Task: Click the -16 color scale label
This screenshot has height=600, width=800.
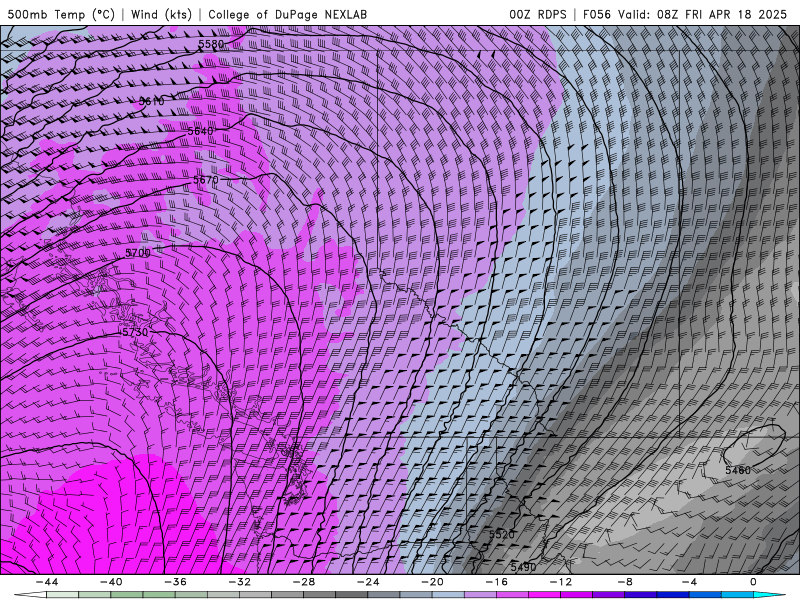Action: (x=497, y=582)
